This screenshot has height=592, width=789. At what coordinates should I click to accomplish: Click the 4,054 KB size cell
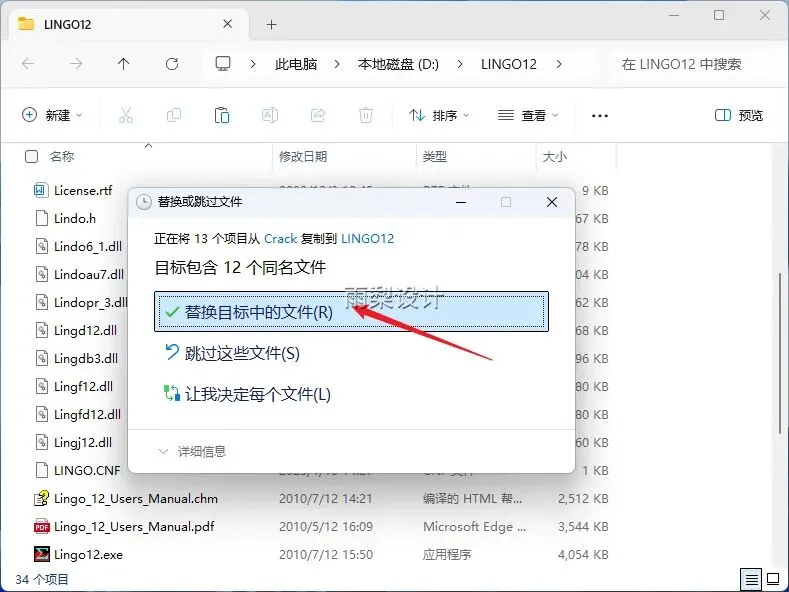583,555
